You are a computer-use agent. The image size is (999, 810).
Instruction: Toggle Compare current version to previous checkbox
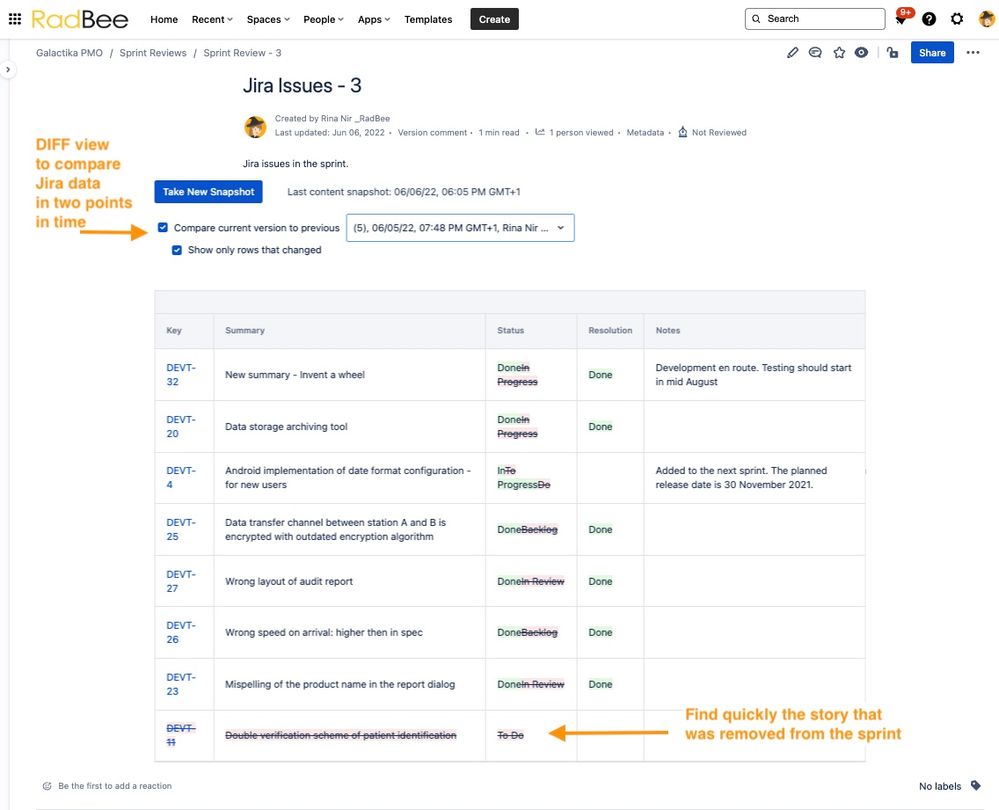click(163, 228)
